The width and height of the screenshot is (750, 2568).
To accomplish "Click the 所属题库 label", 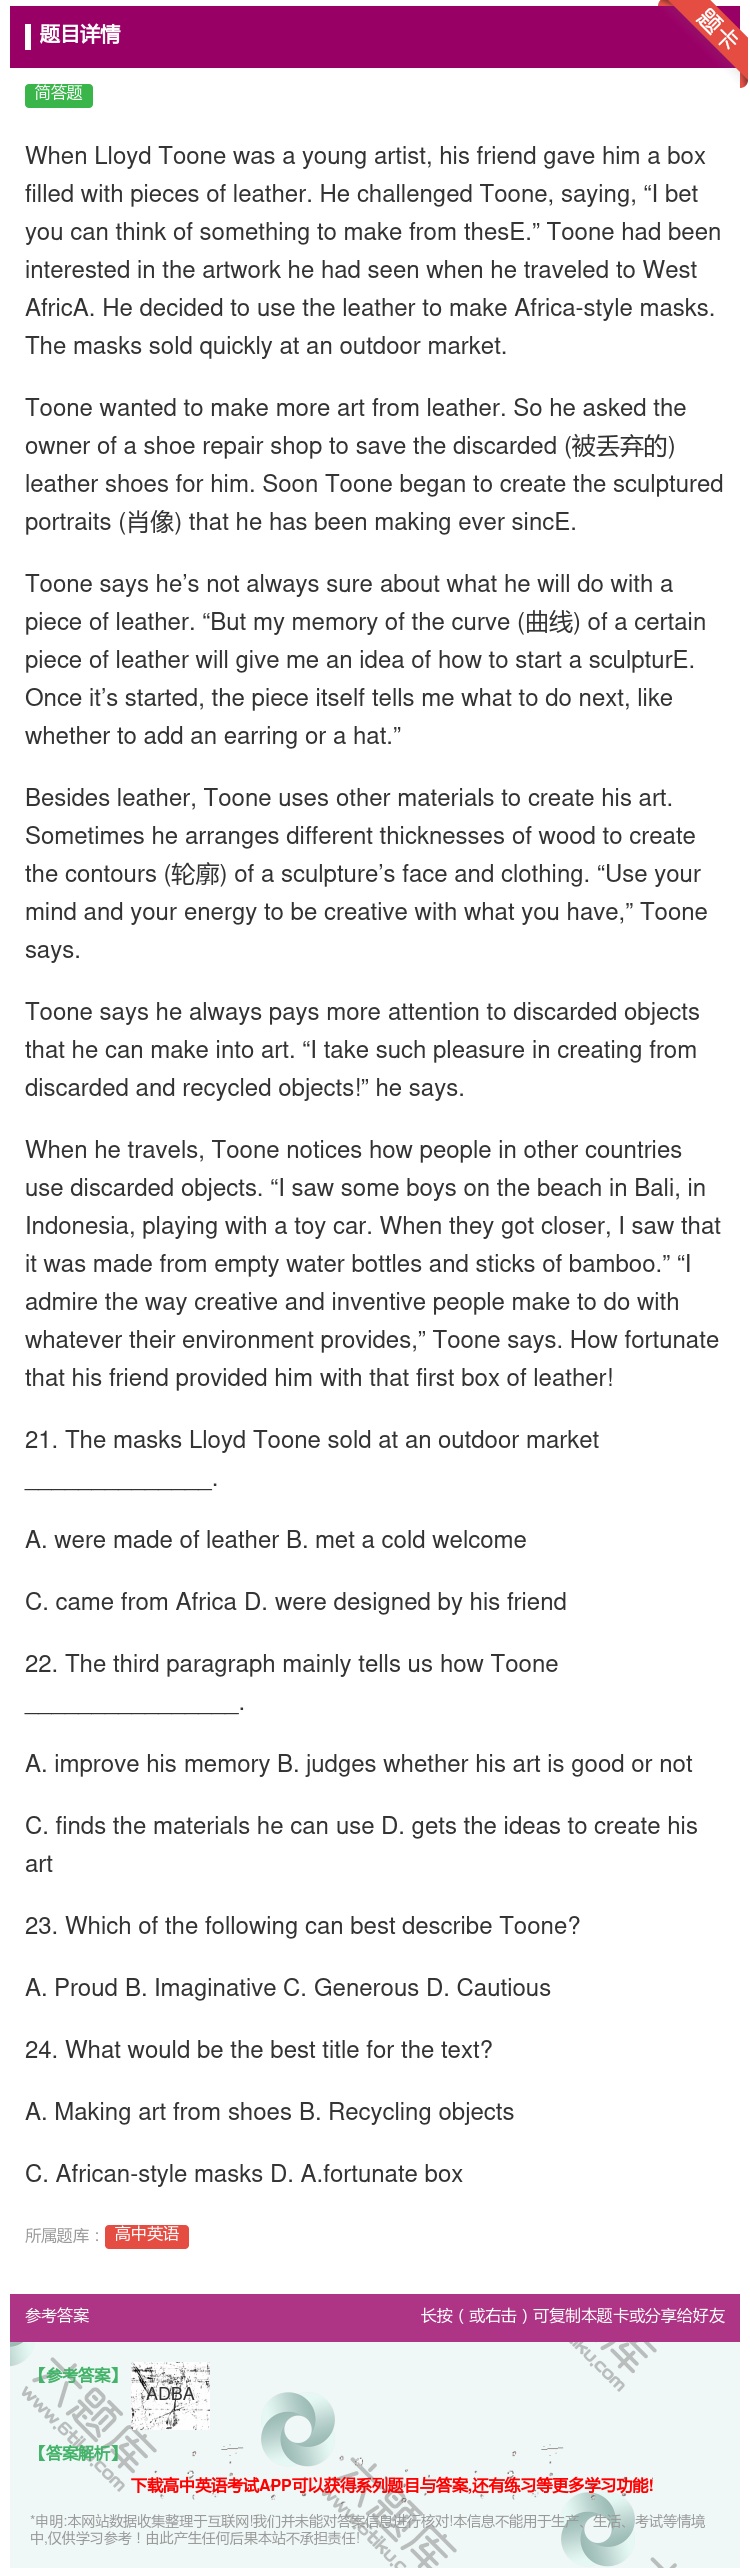I will pyautogui.click(x=62, y=2236).
